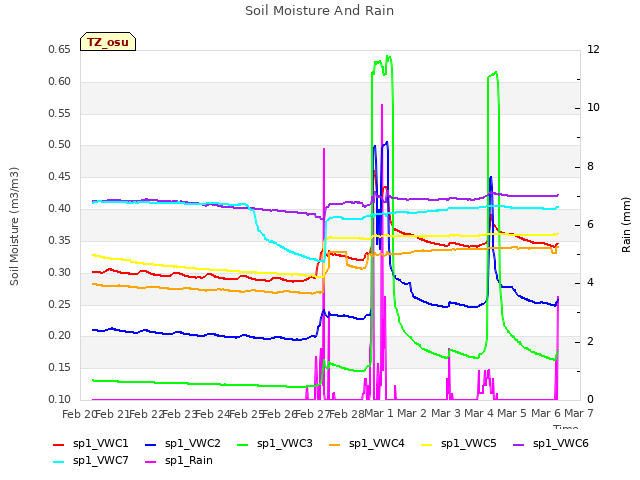Click the Soil Moisture (m3/m3) axis label

[14, 226]
